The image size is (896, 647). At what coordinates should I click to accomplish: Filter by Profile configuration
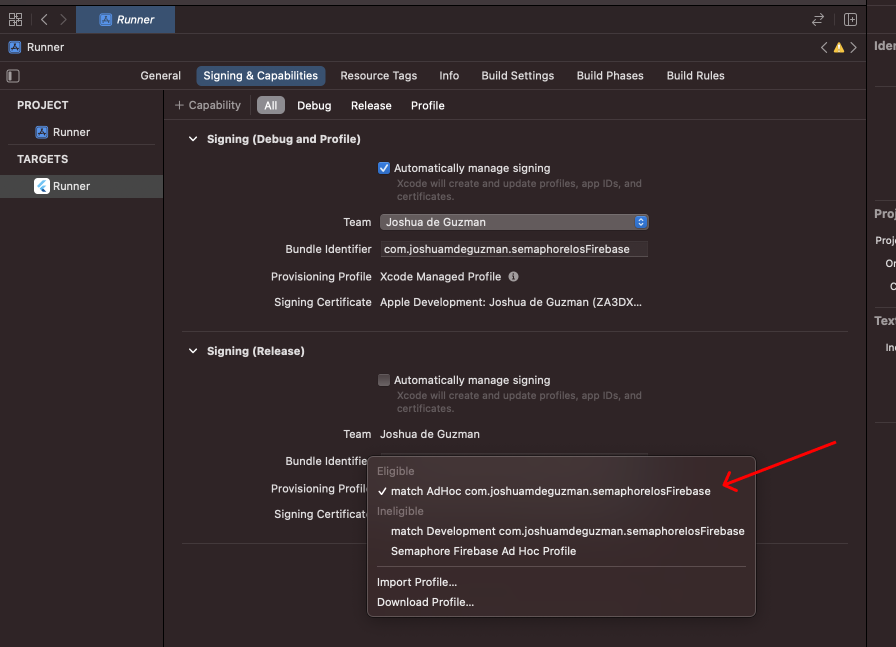coord(428,106)
